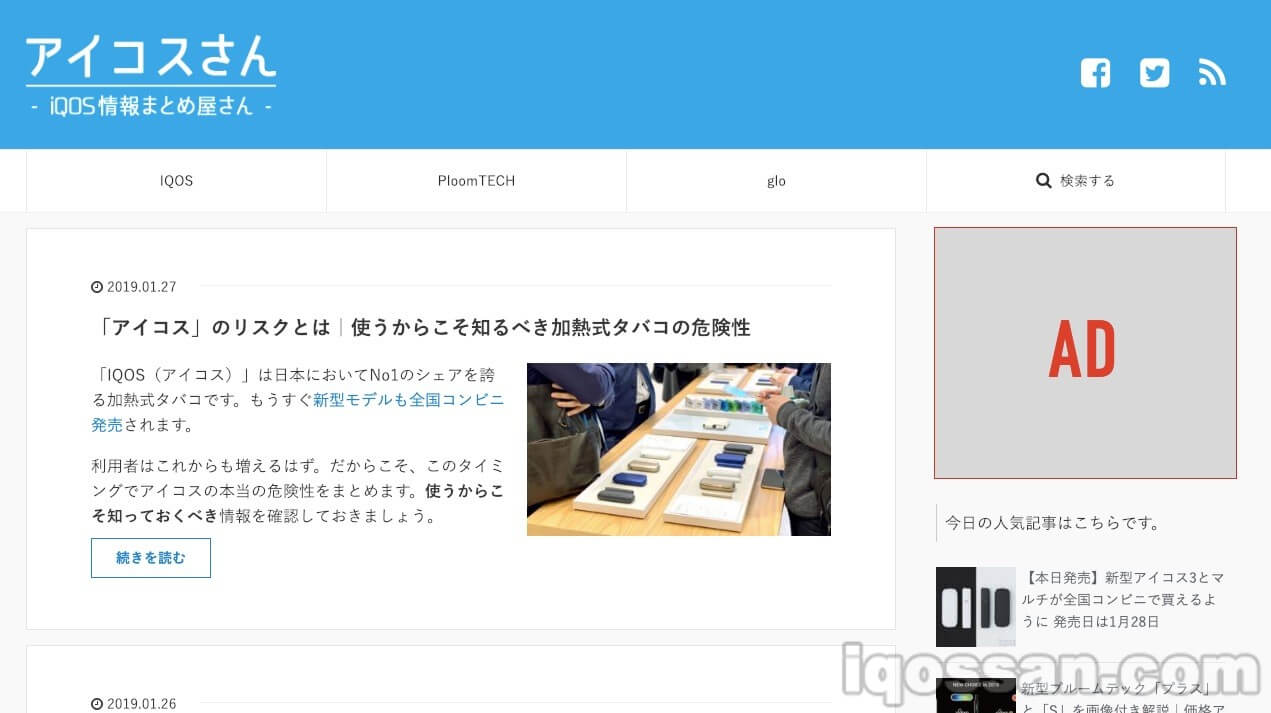The height and width of the screenshot is (713, 1271).
Task: Click the 2019.01.26 post date
Action: click(141, 703)
